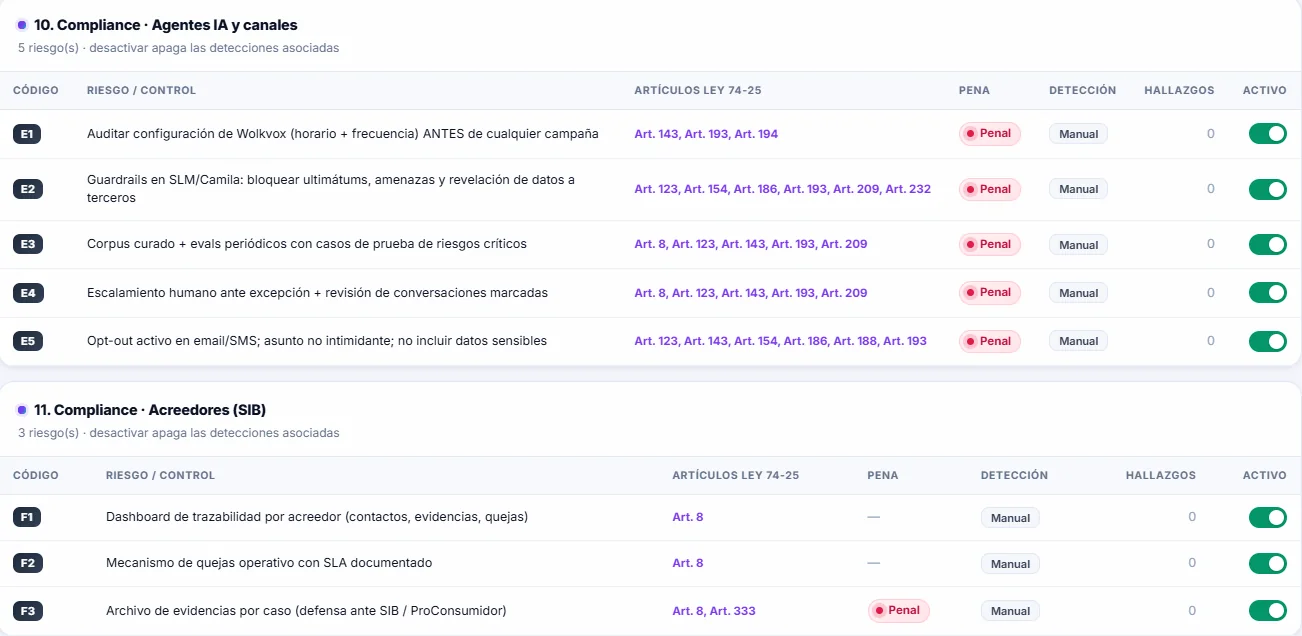Click the Penal badge in row E4
1302x636 pixels.
tap(989, 293)
